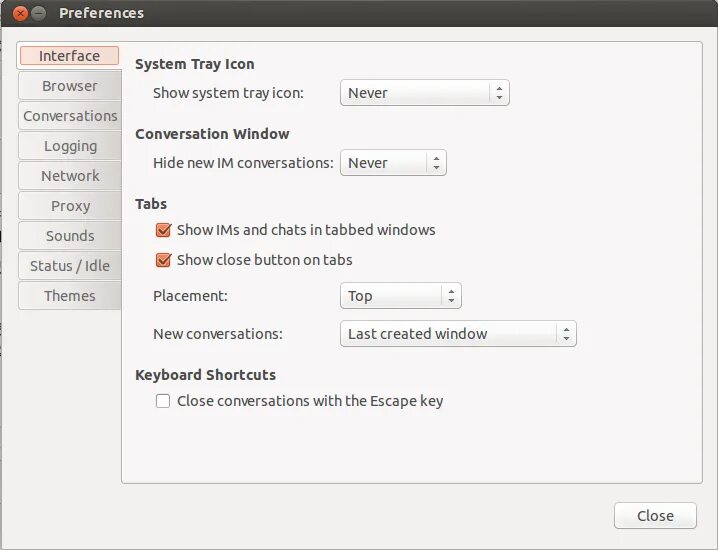
Task: Open the New conversations dropdown
Action: [x=458, y=334]
